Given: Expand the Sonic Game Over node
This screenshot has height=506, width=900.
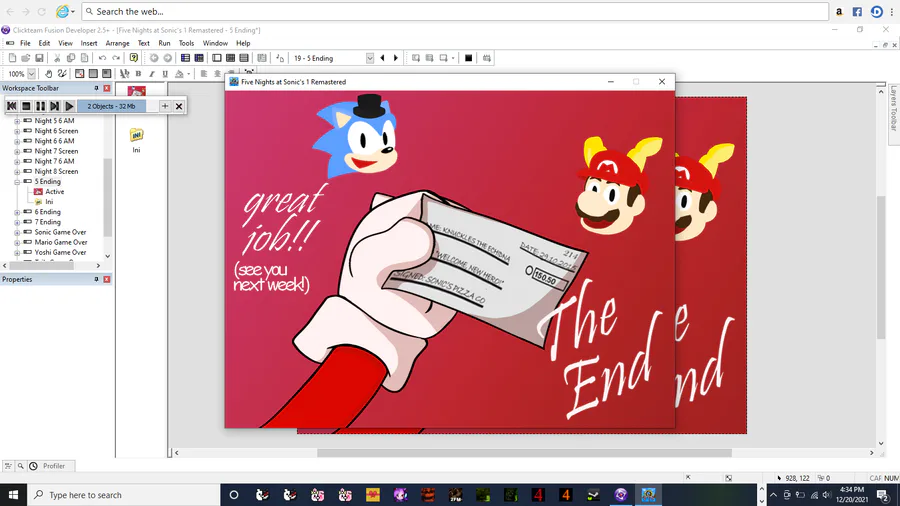Looking at the screenshot, I should tap(17, 232).
